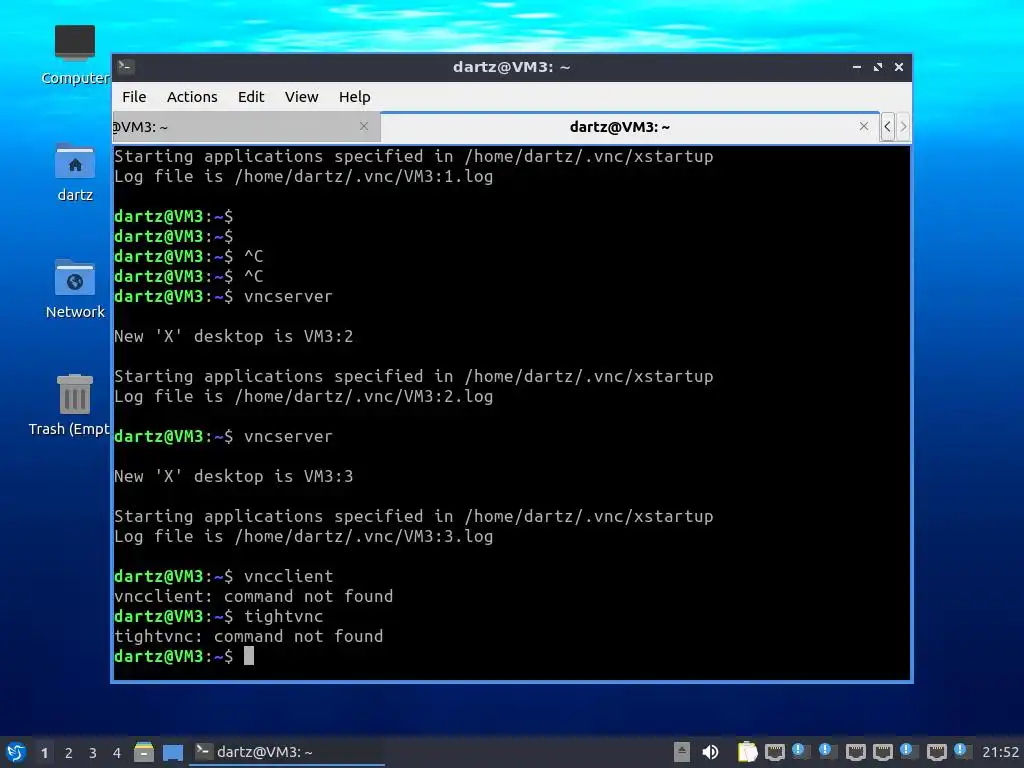
Task: Open the removable media eject icon
Action: pyautogui.click(x=682, y=752)
